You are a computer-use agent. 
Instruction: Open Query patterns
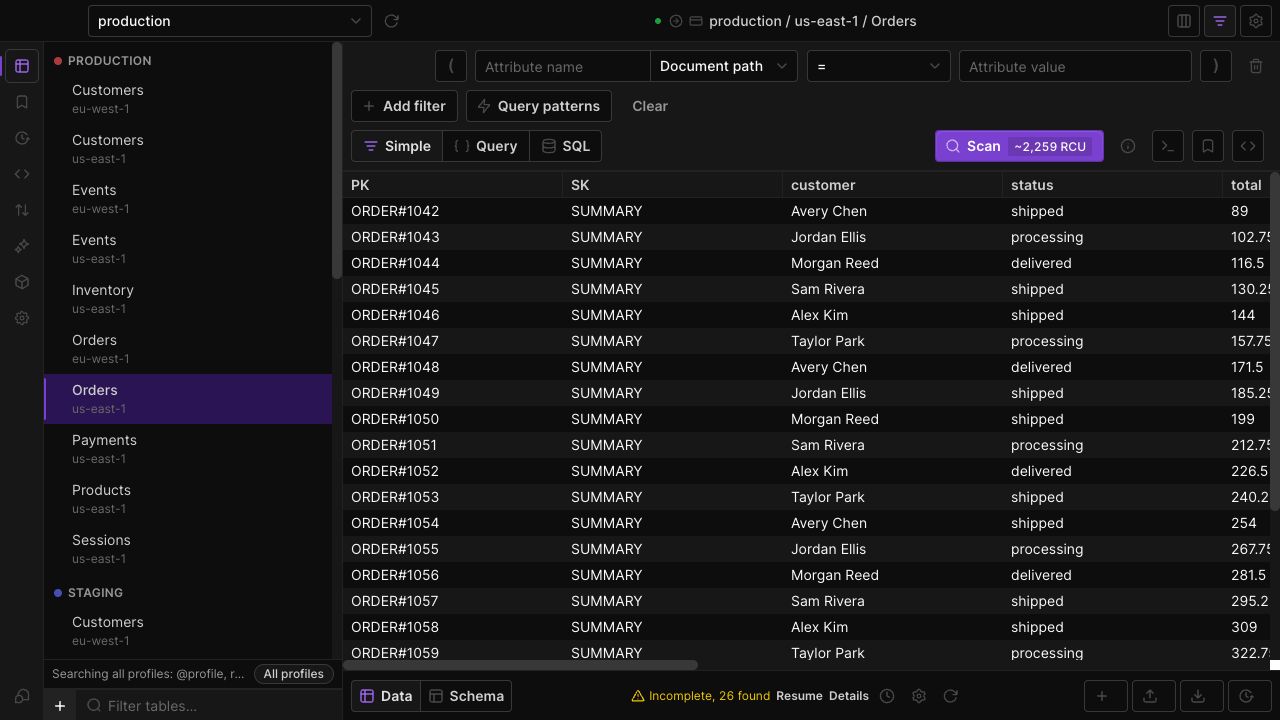[539, 106]
